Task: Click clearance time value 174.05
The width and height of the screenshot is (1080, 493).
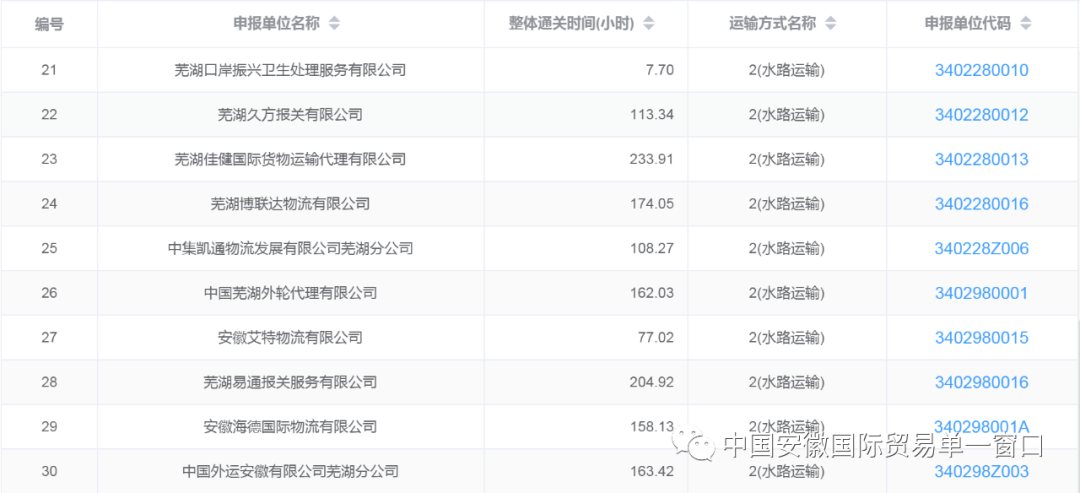Action: pos(652,204)
